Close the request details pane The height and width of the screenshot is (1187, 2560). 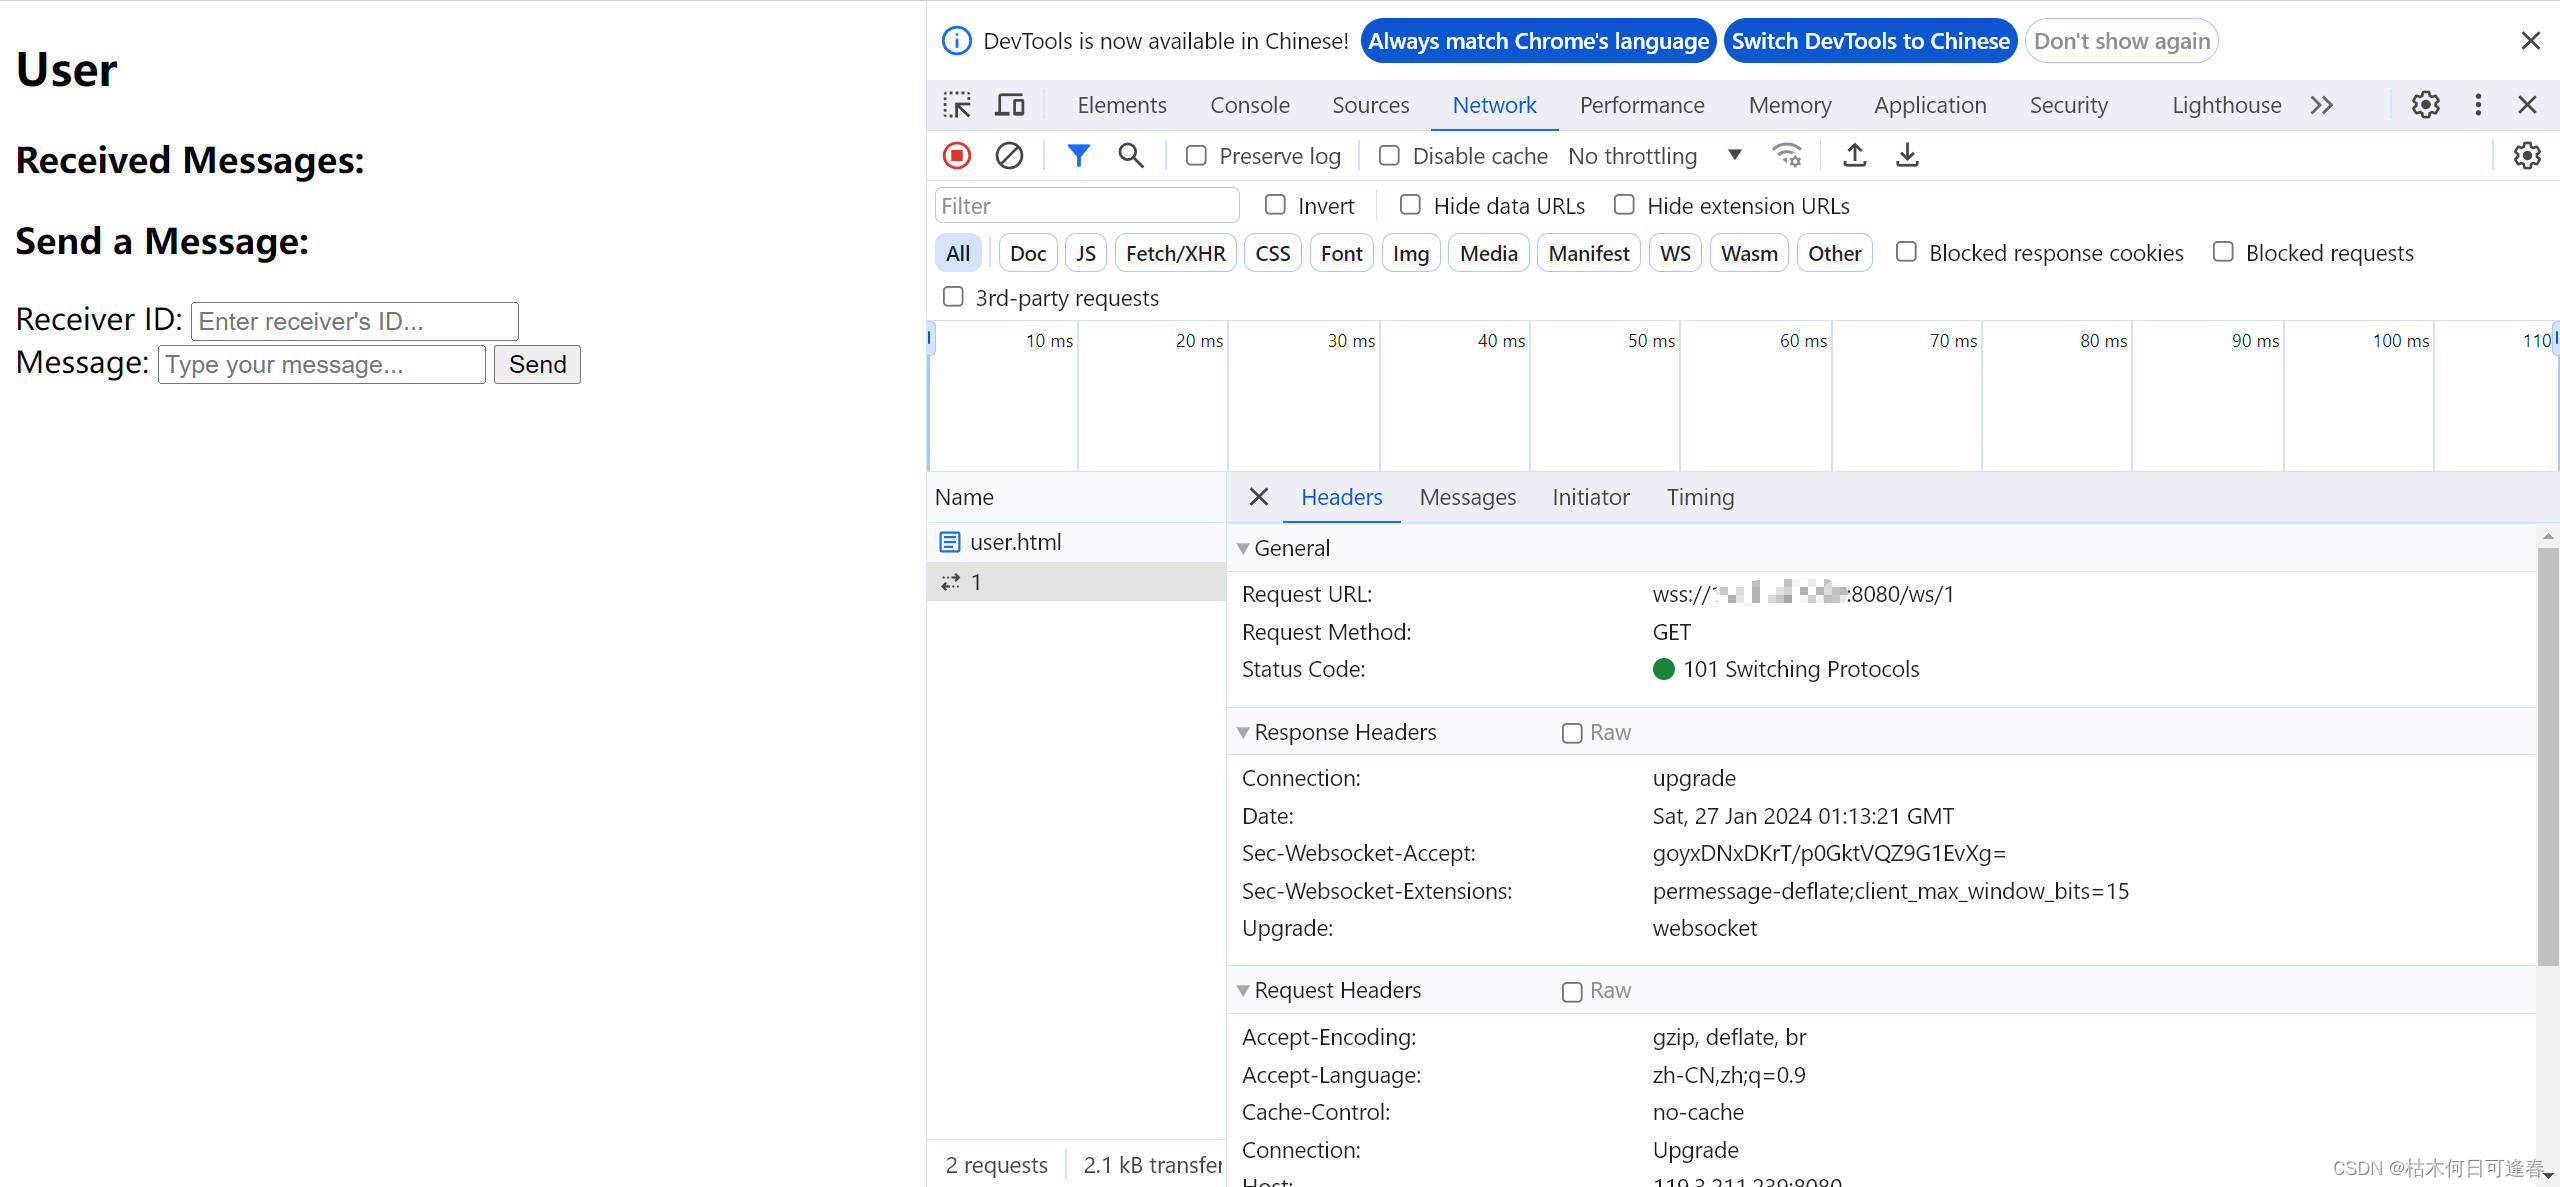[1259, 497]
